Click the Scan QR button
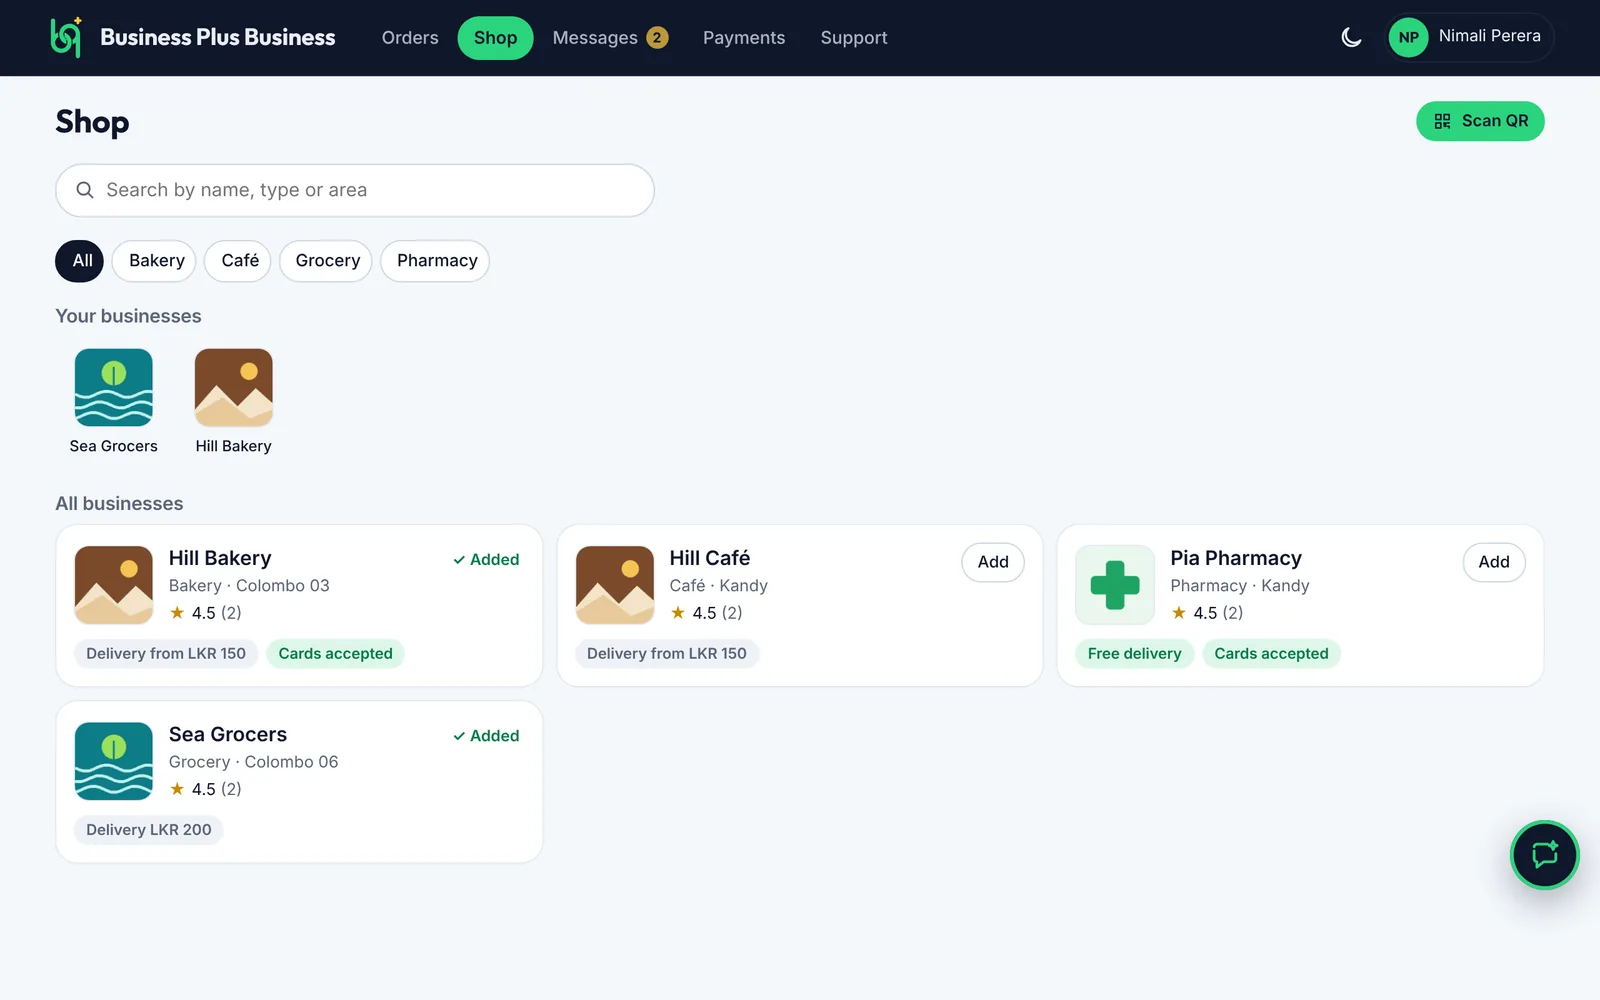The height and width of the screenshot is (1000, 1600). (x=1480, y=121)
